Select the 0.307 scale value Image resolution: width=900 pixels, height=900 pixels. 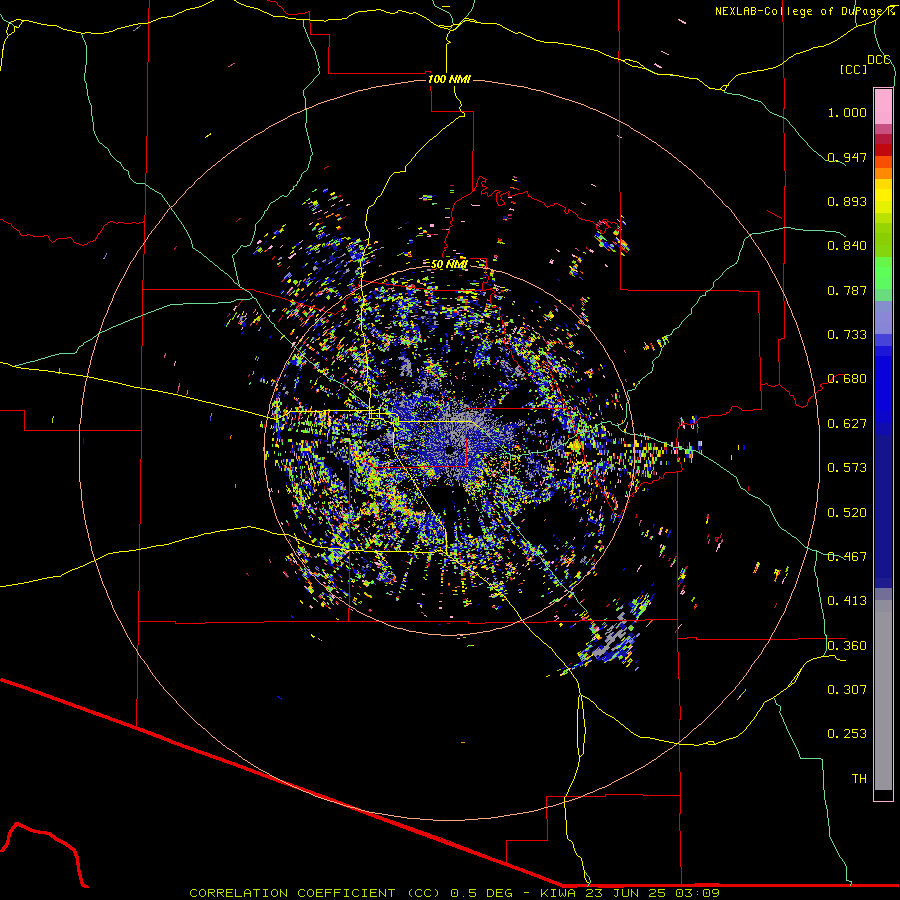click(x=847, y=690)
